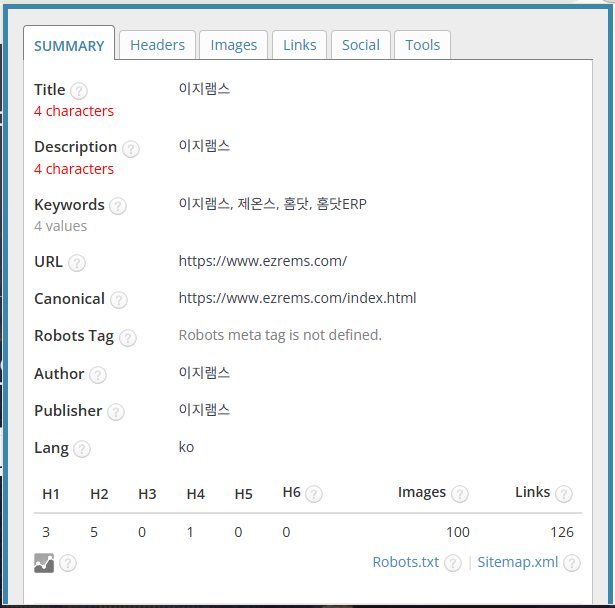Click the H2 count 5
The height and width of the screenshot is (608, 615).
pyautogui.click(x=94, y=532)
